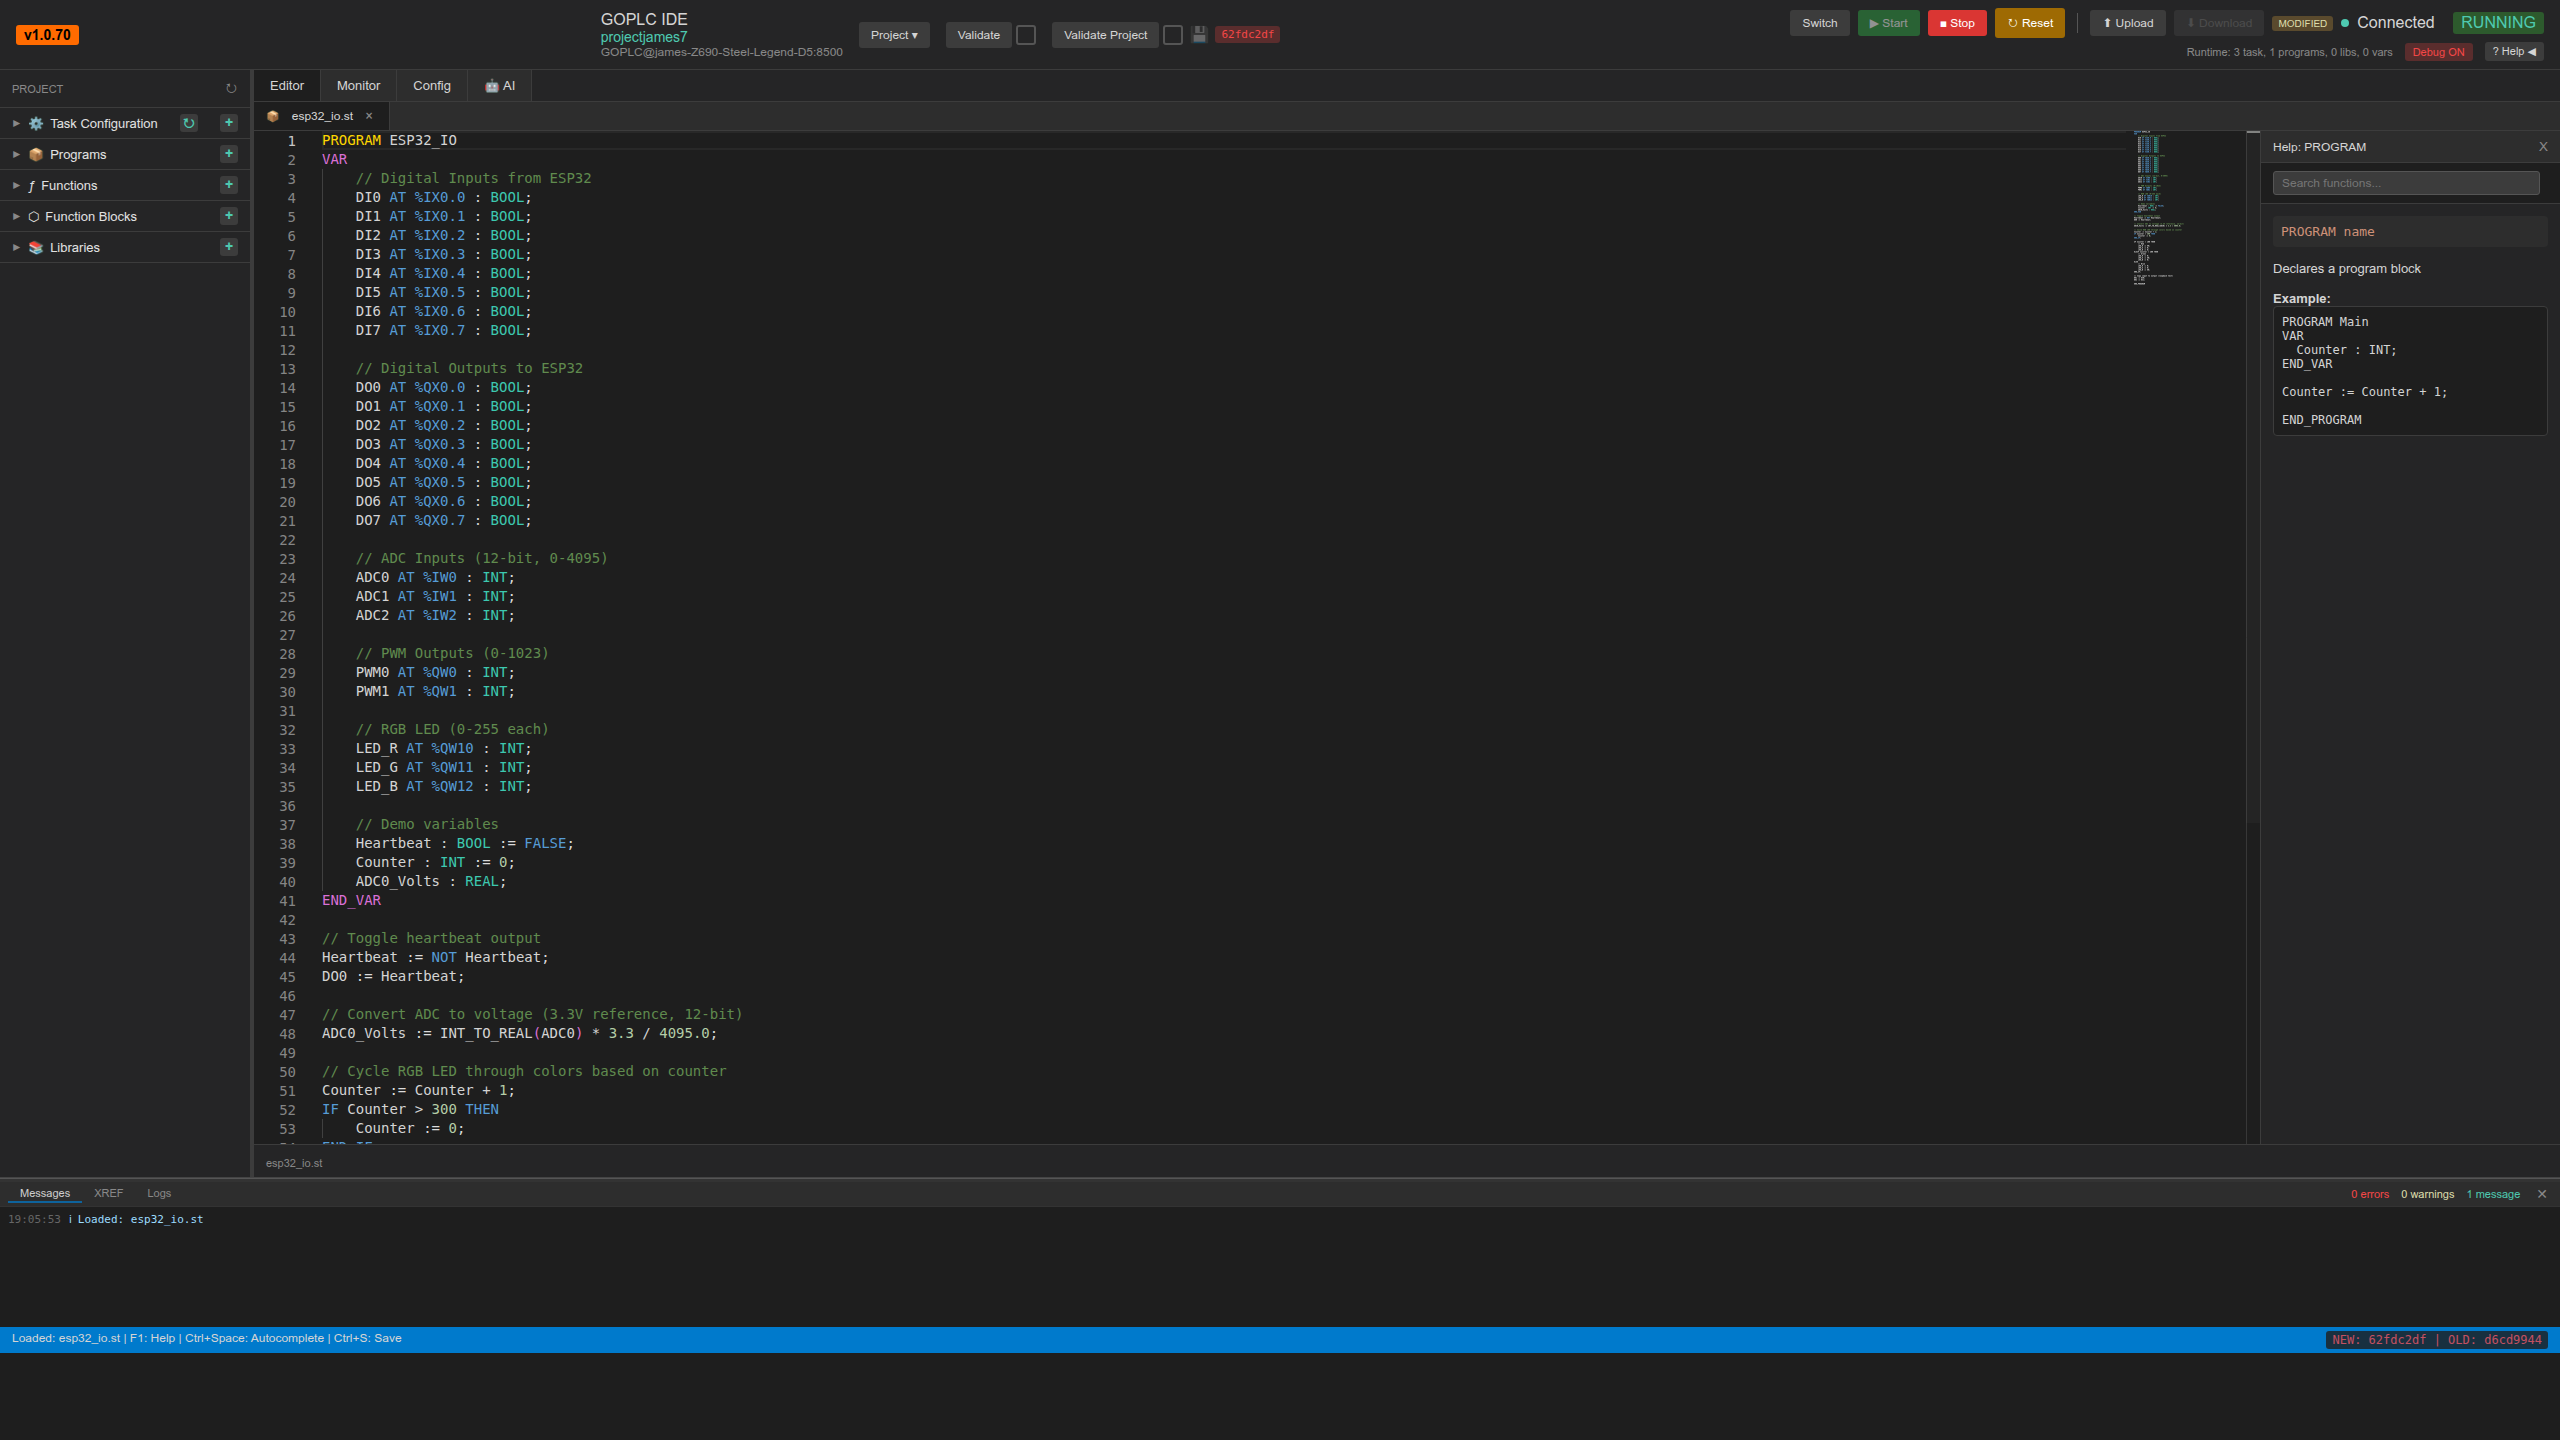Click the Programs box icon

point(36,155)
